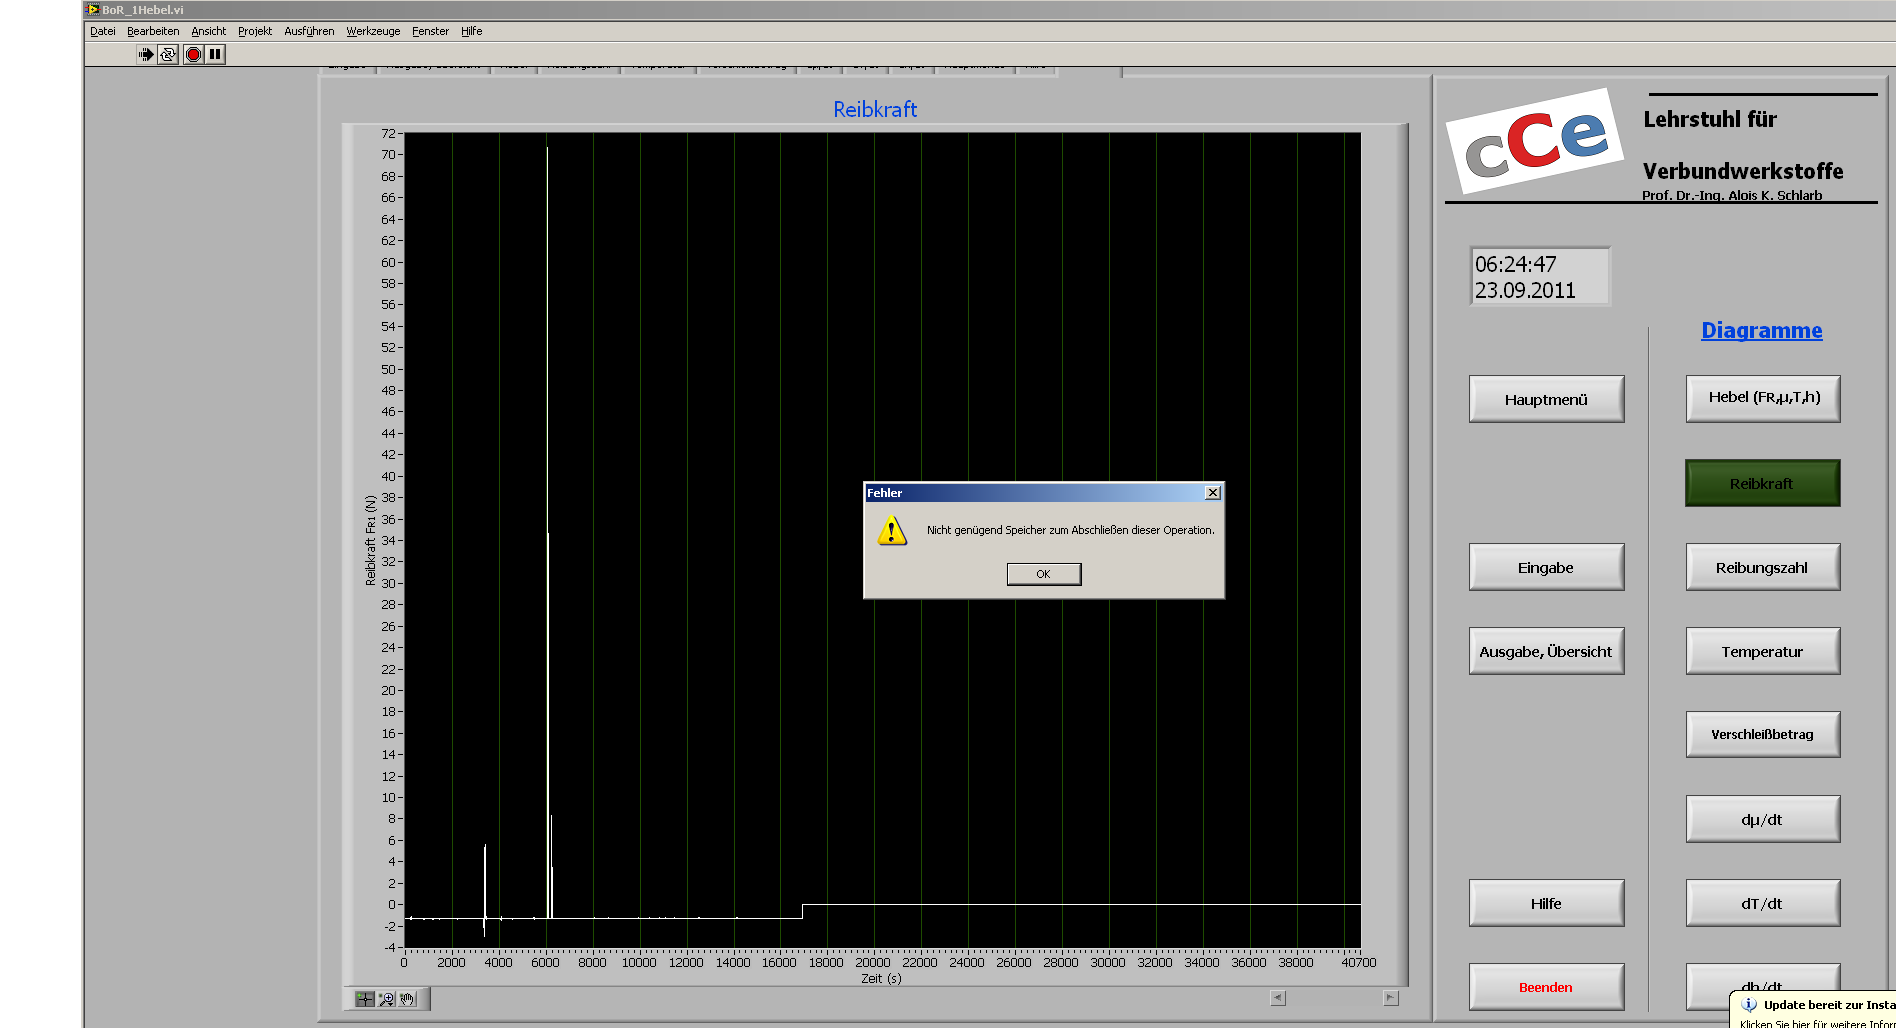Open the Hilfe menu in menu bar
The width and height of the screenshot is (1896, 1028).
click(x=472, y=31)
